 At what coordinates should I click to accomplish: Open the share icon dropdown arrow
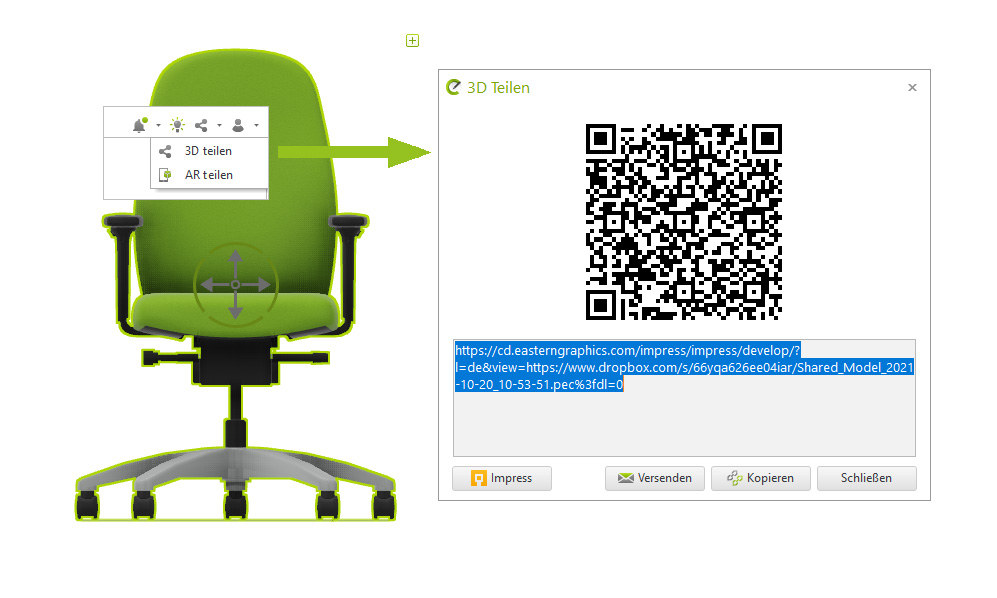(x=219, y=126)
